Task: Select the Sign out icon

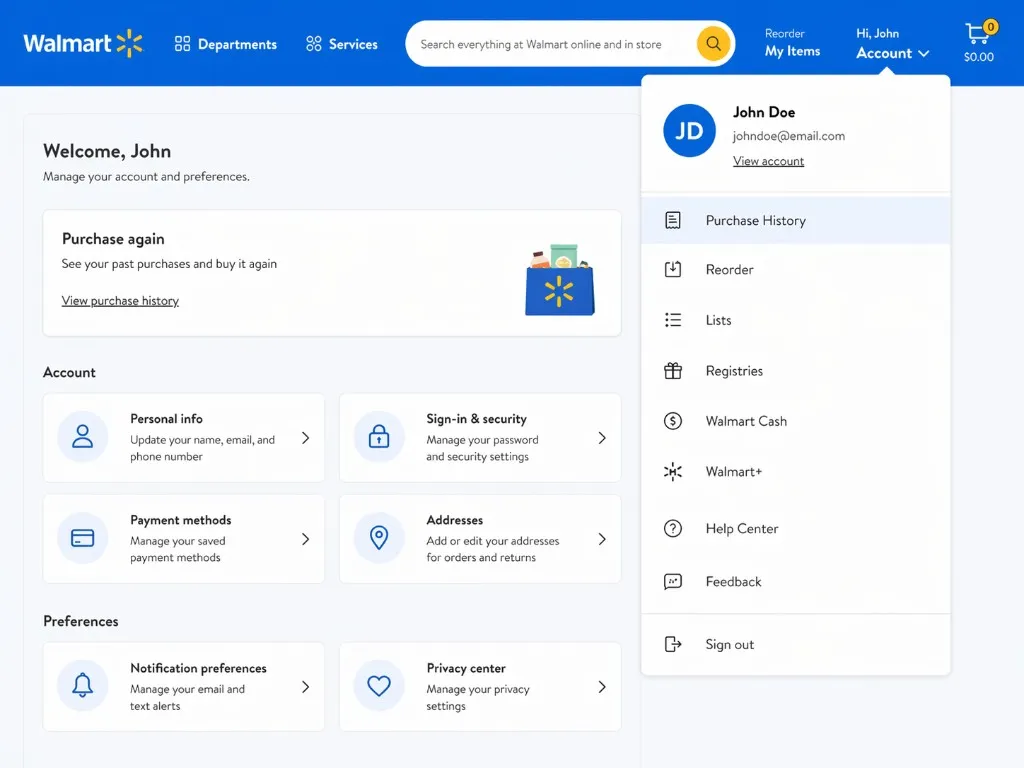Action: coord(675,644)
